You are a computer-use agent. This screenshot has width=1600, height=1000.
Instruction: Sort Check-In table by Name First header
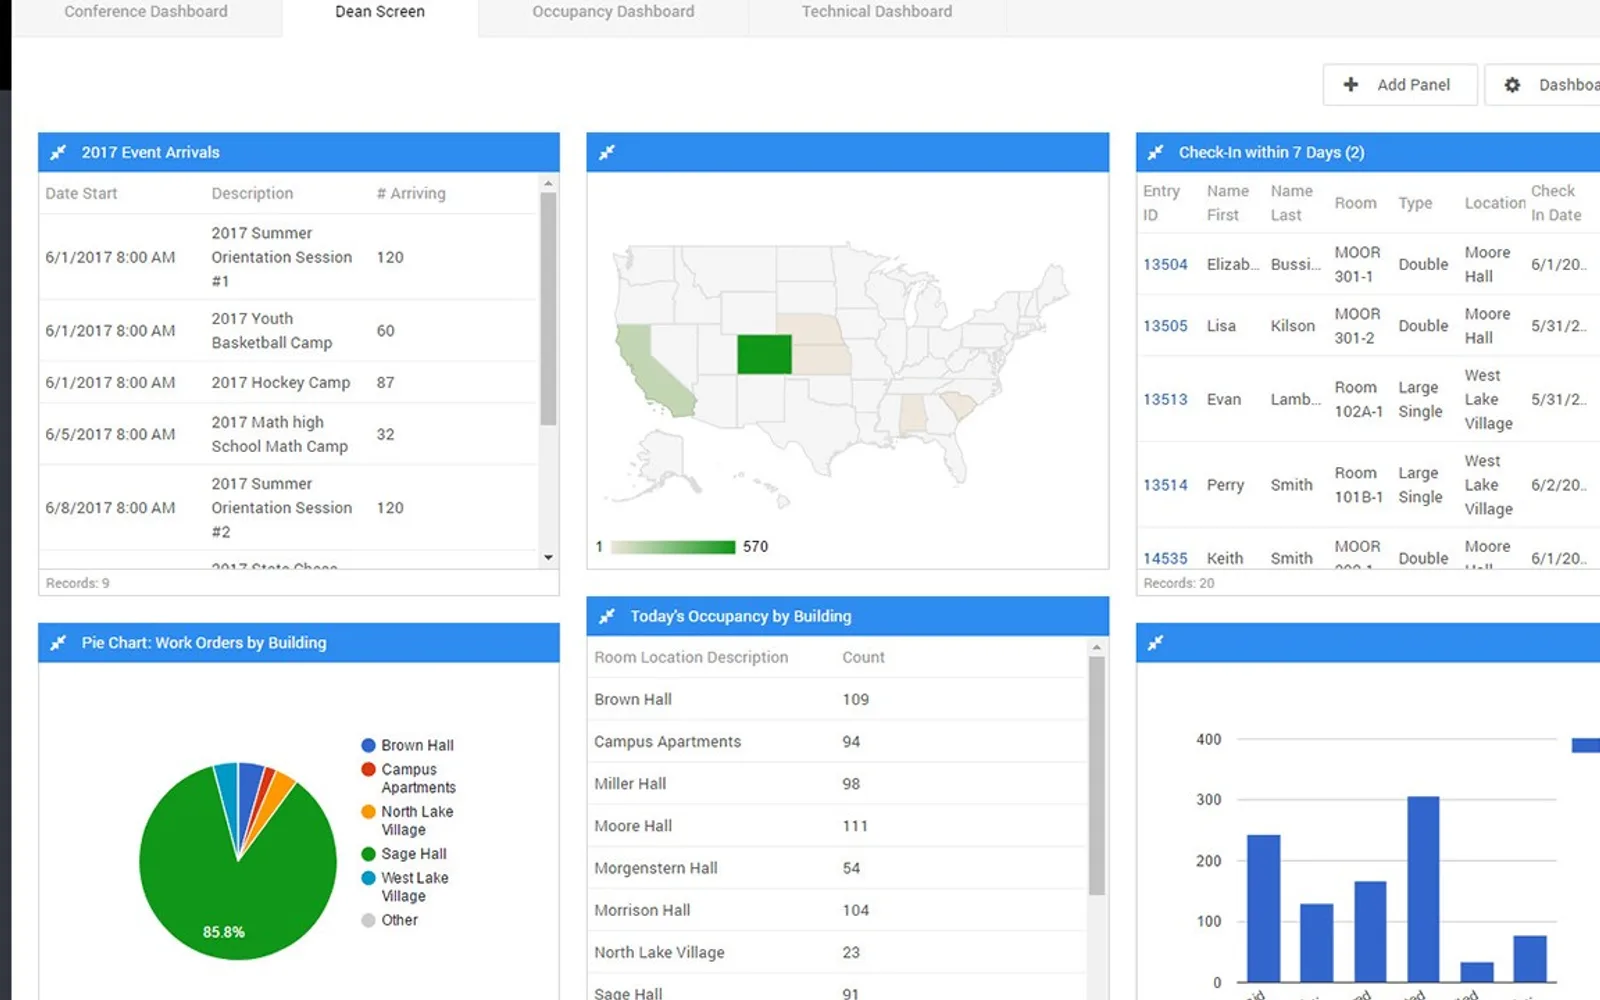coord(1227,203)
